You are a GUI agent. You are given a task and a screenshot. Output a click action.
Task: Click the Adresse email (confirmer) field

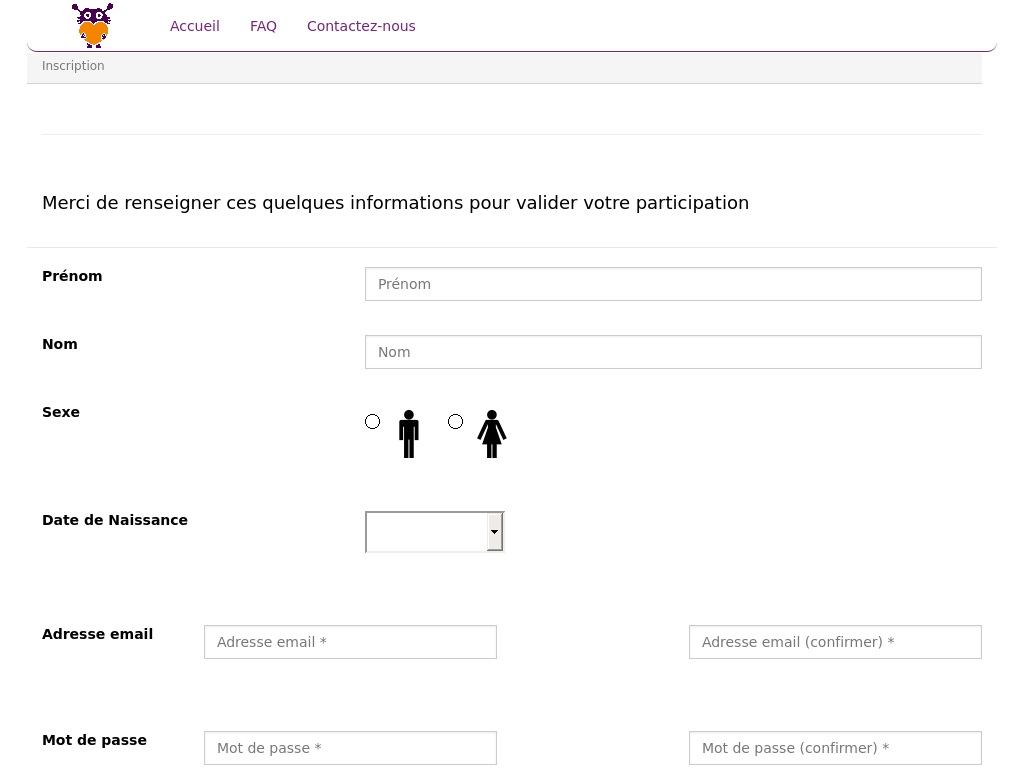pyautogui.click(x=835, y=642)
